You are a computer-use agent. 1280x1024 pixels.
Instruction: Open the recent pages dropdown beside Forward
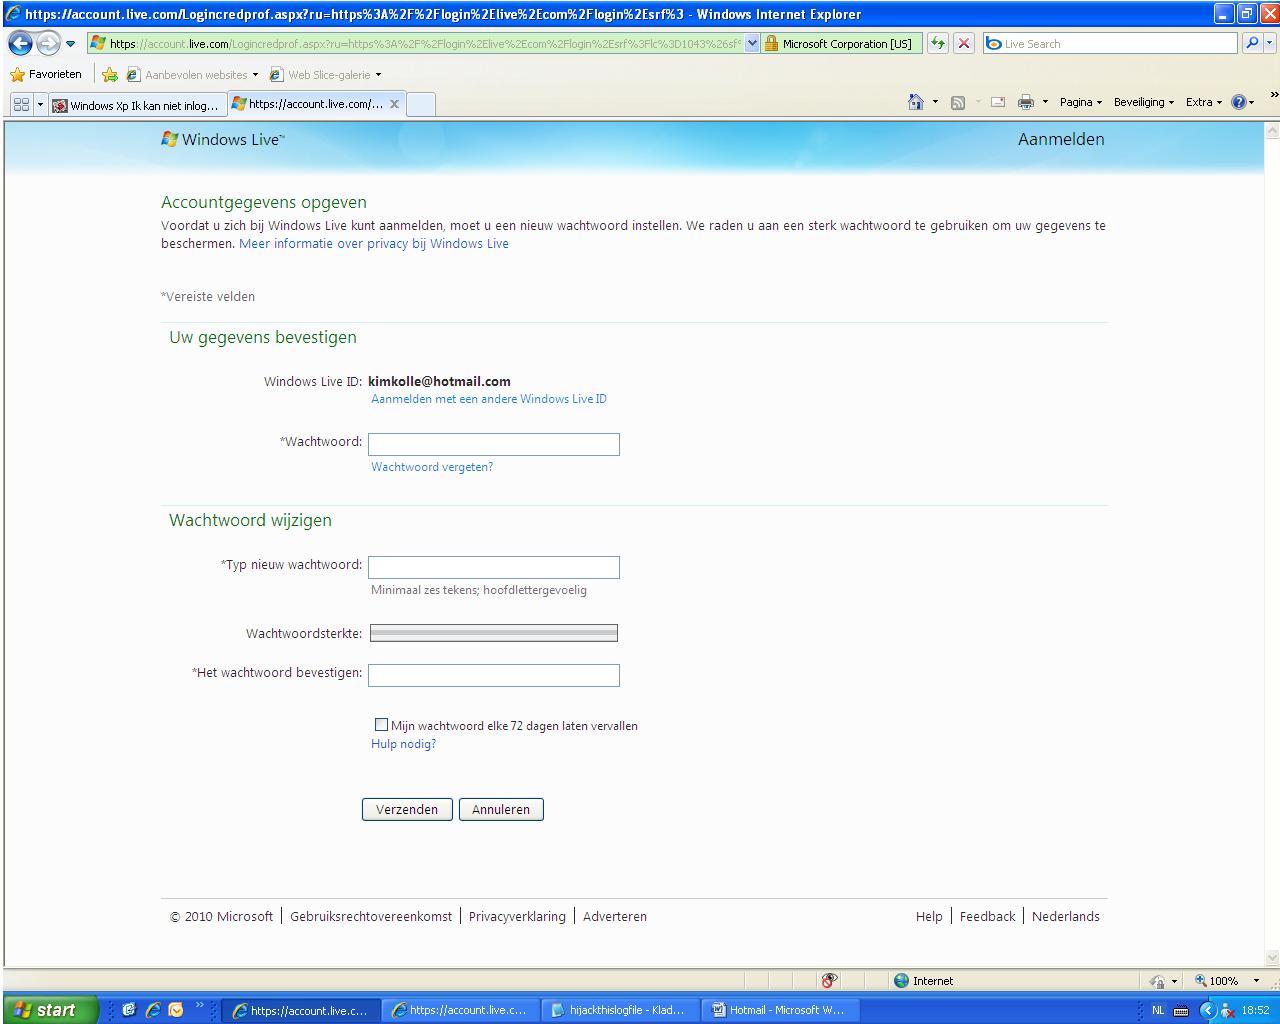click(71, 44)
